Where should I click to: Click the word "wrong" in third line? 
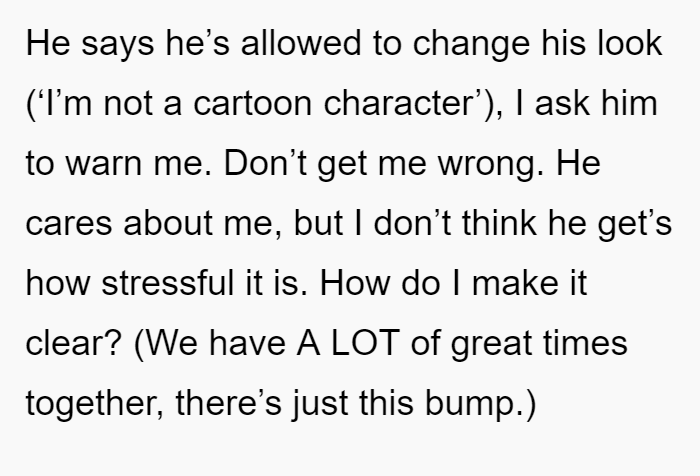point(485,163)
